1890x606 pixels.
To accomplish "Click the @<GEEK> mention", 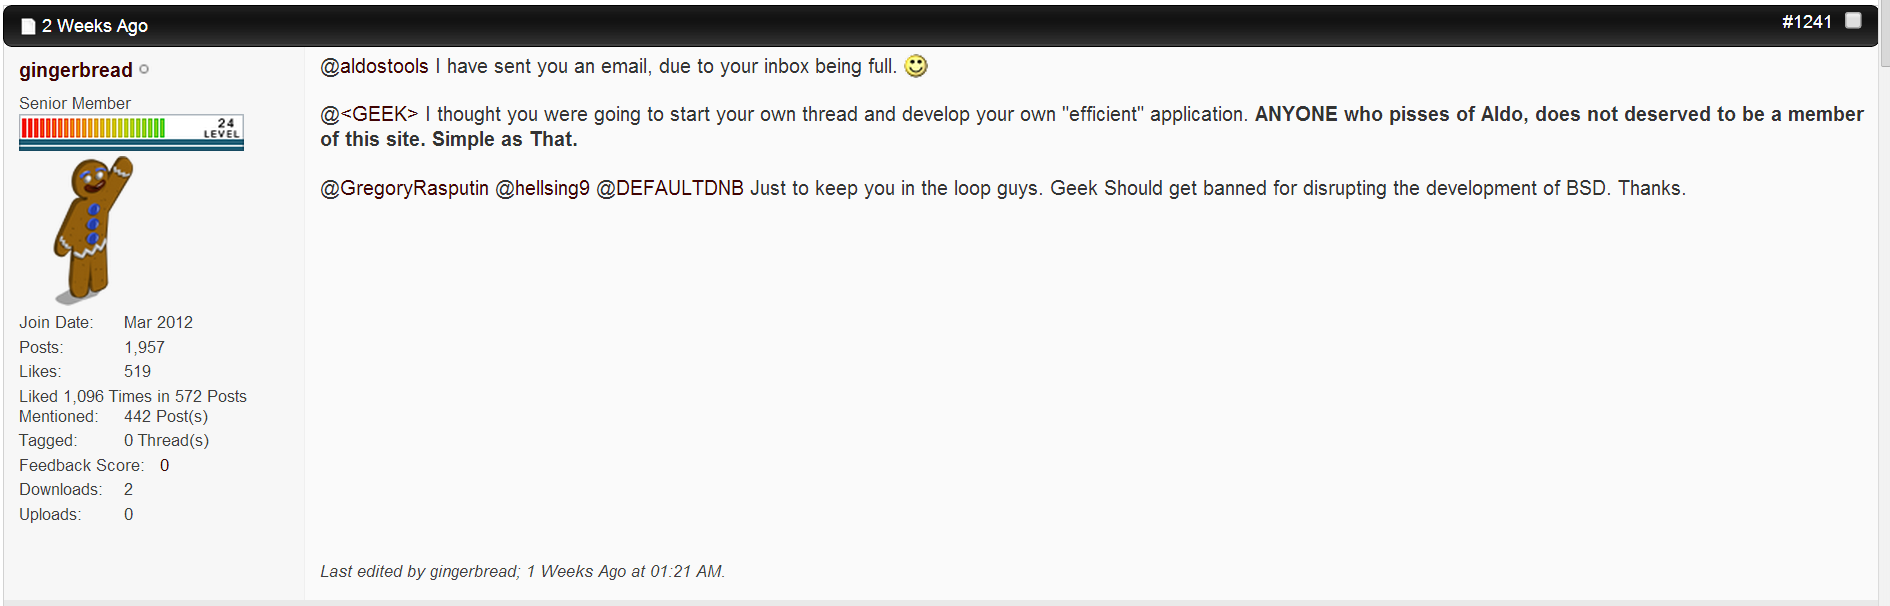I will pyautogui.click(x=369, y=114).
